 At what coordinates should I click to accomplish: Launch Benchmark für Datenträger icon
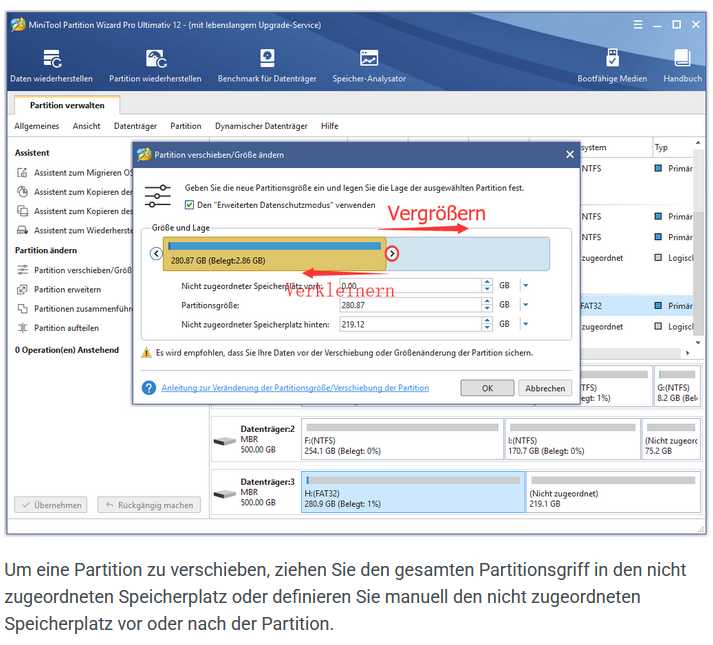[267, 58]
